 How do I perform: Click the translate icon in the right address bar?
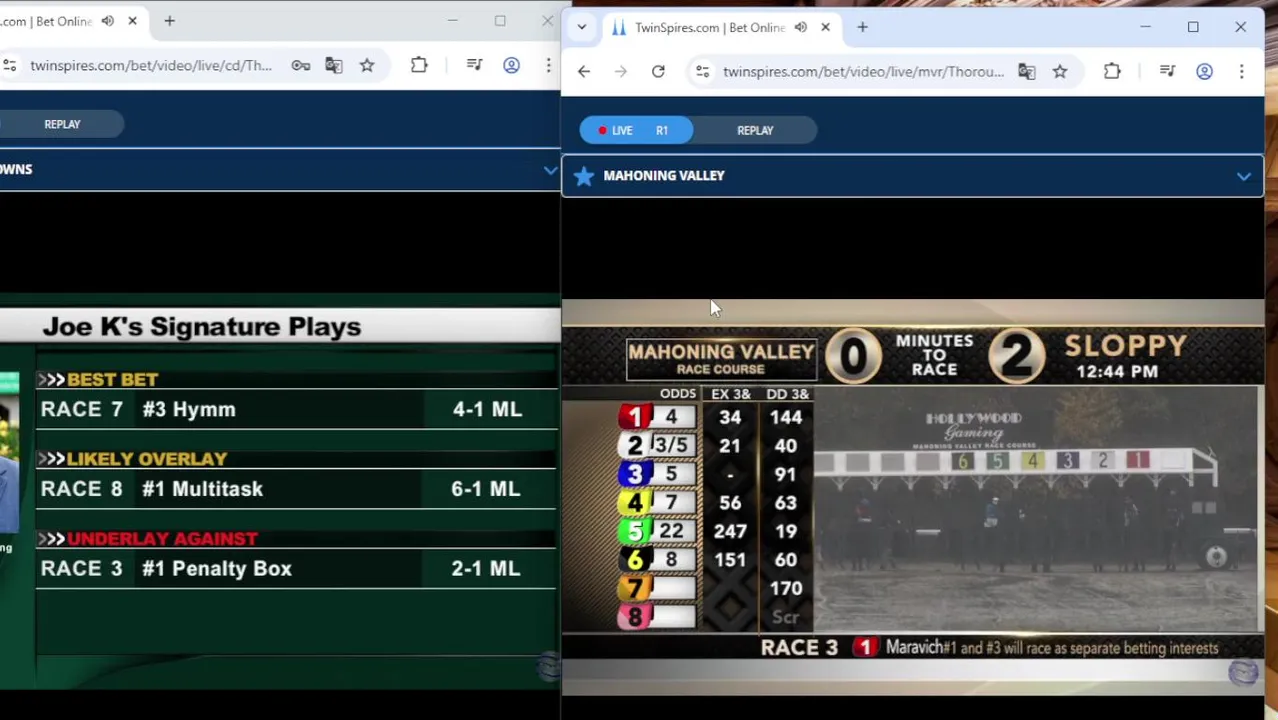[x=1027, y=71]
